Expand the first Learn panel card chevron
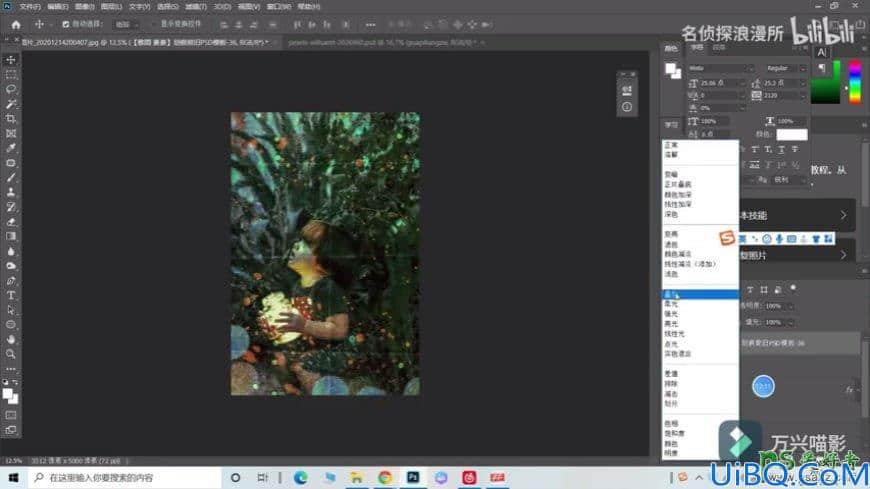 coord(843,215)
